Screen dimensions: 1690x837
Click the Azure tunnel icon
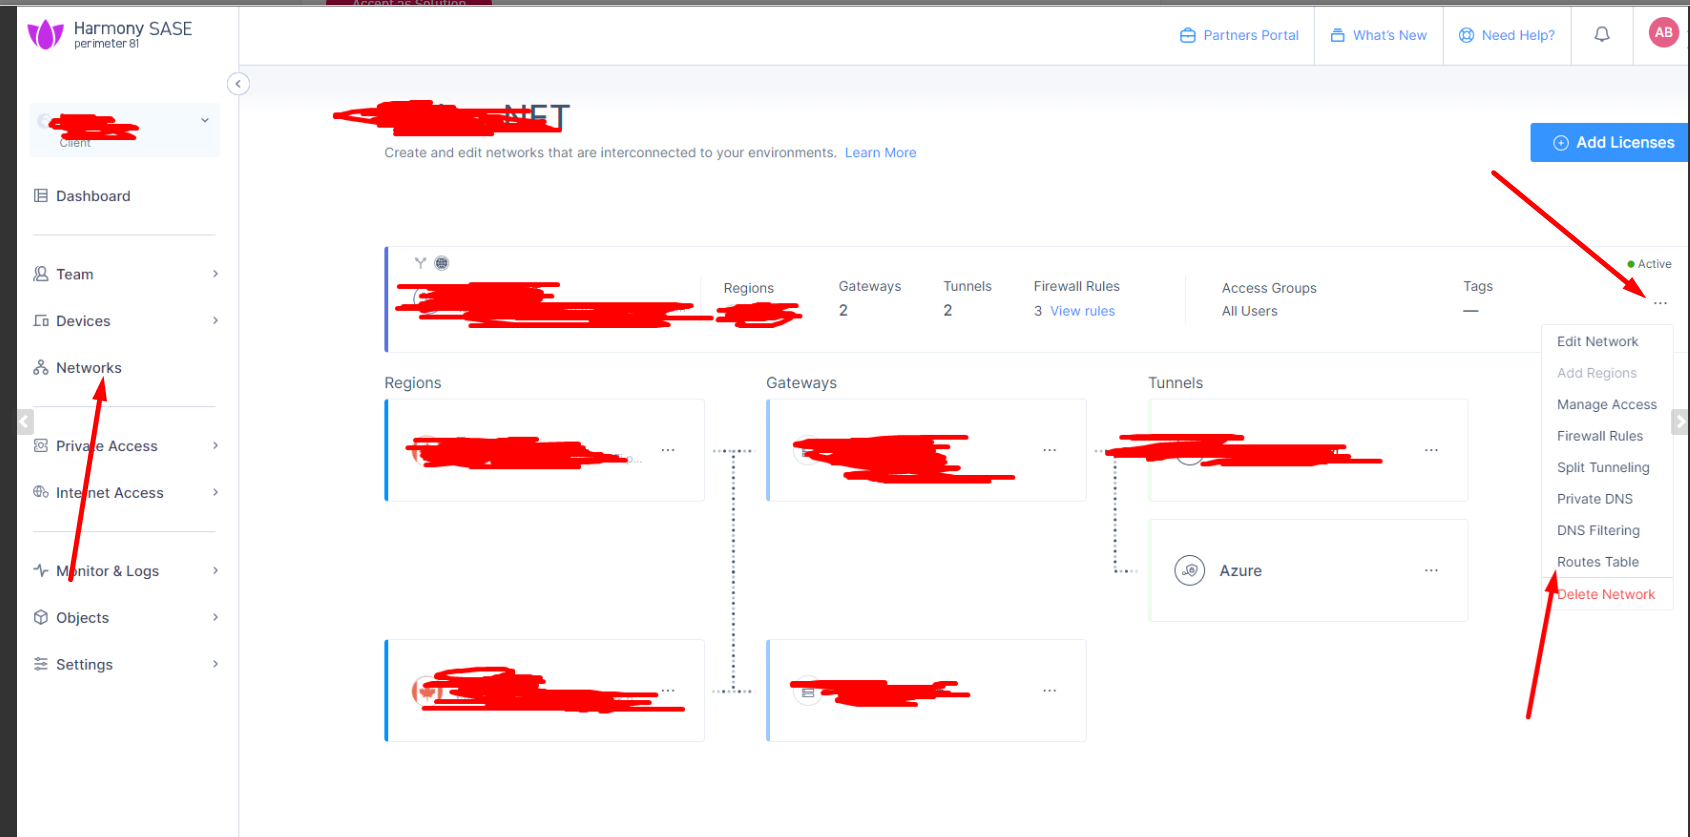point(1189,571)
